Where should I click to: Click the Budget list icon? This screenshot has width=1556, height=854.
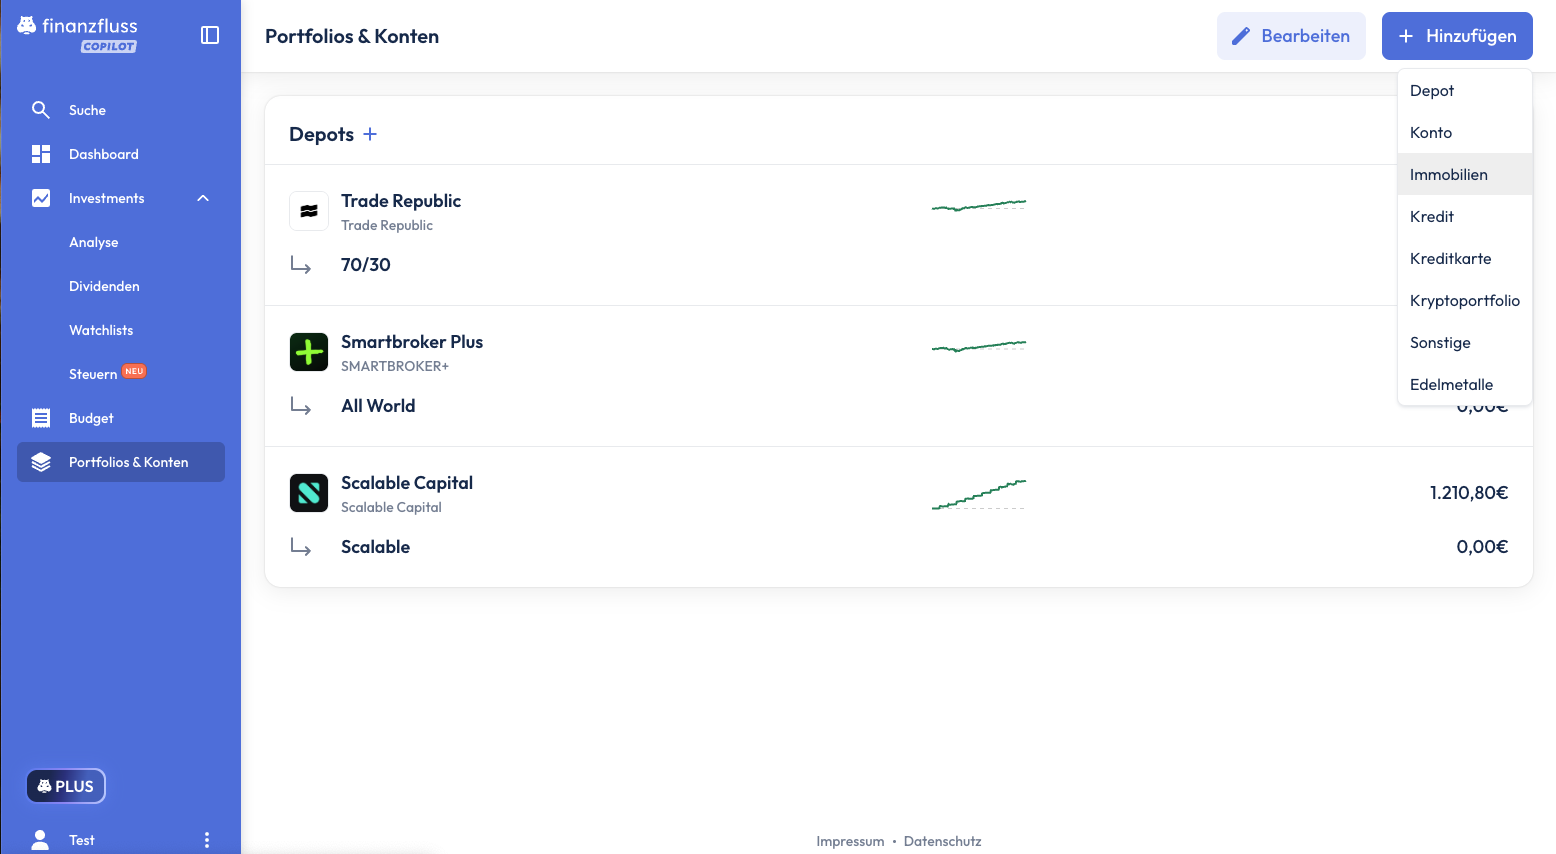point(41,418)
